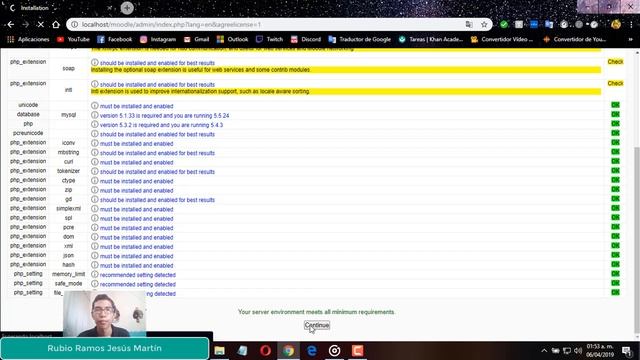Click info icon in safe_mode row
640x360 pixels.
pyautogui.click(x=95, y=284)
